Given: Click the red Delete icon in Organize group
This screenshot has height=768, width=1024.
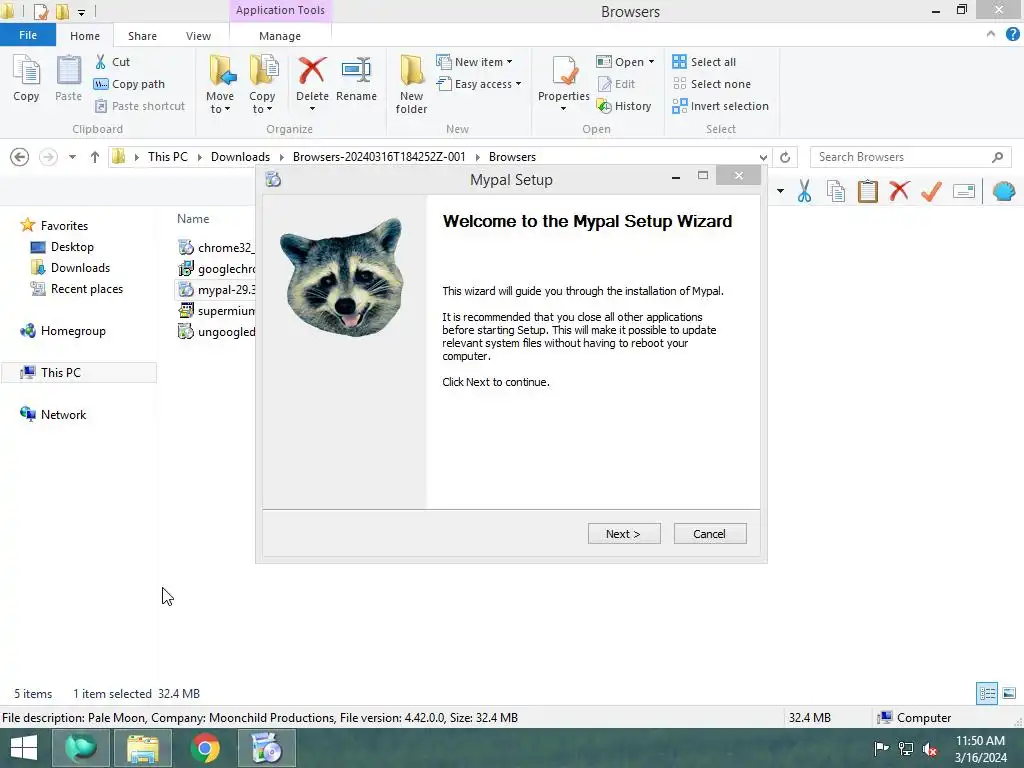Looking at the screenshot, I should pyautogui.click(x=312, y=71).
